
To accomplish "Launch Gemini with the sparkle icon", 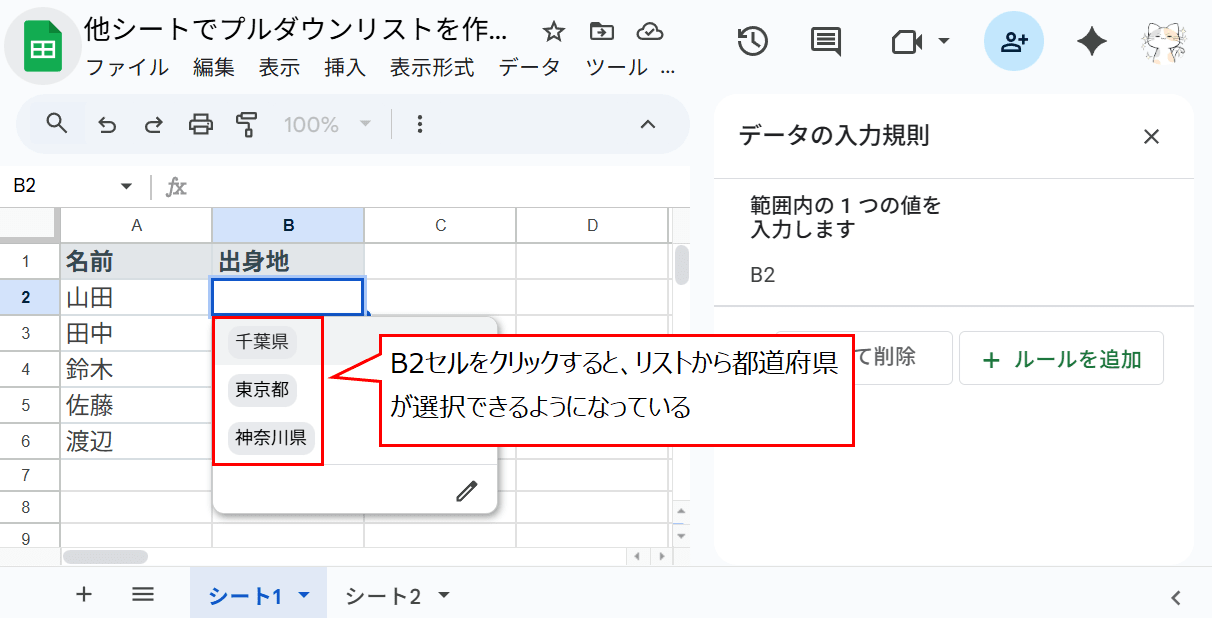I will pyautogui.click(x=1091, y=41).
